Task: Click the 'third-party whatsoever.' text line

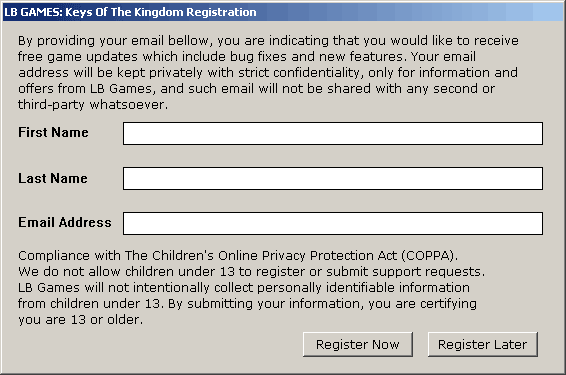Action: (93, 105)
